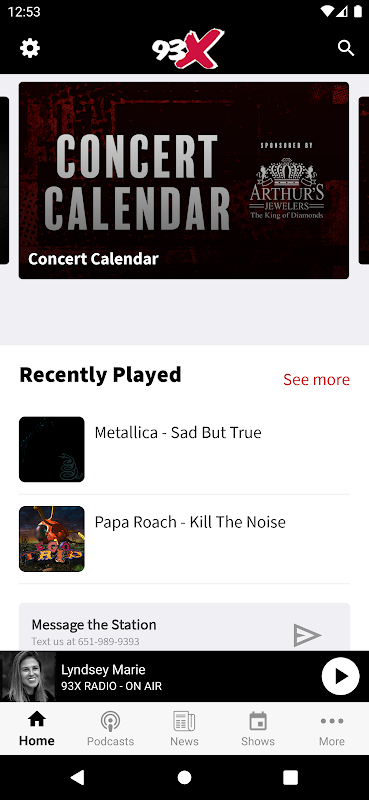Open the Podcasts tab
The height and width of the screenshot is (800, 369).
[110, 729]
